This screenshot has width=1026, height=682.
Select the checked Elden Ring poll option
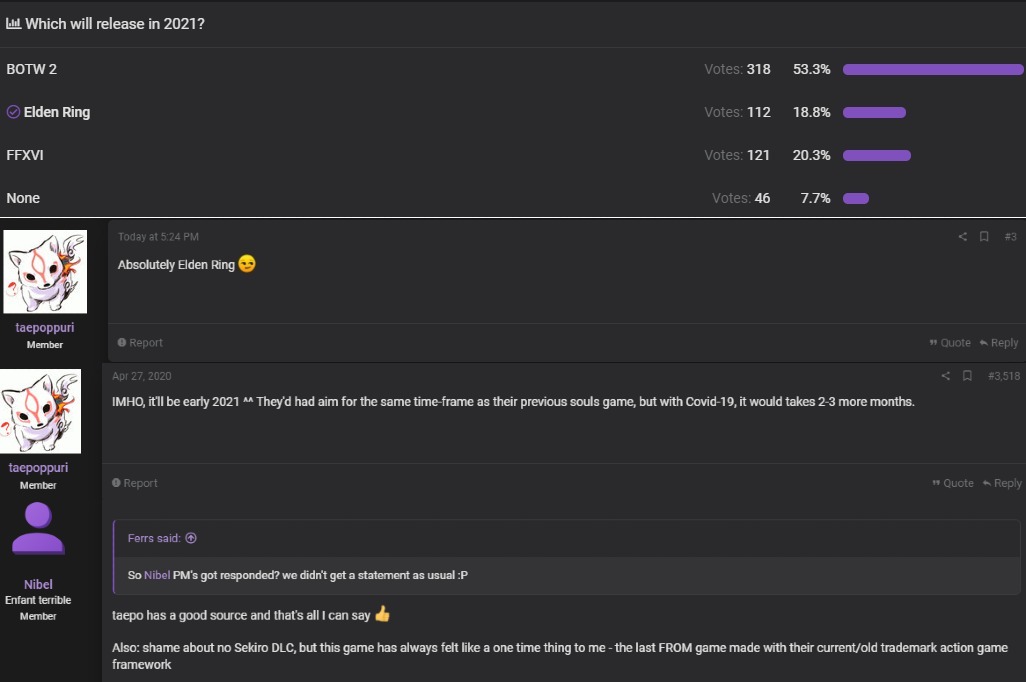(x=48, y=112)
